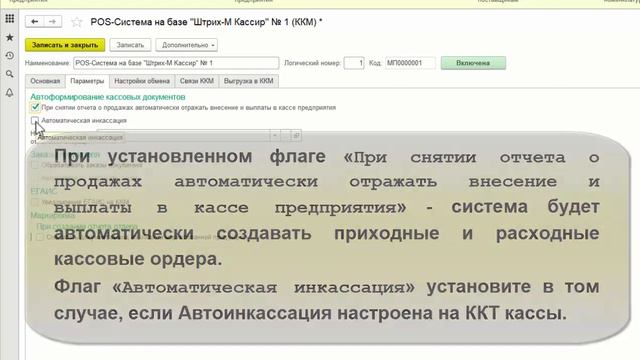Open the 'Выгрузка в ККМ' tab
The width and height of the screenshot is (640, 360).
tap(249, 81)
